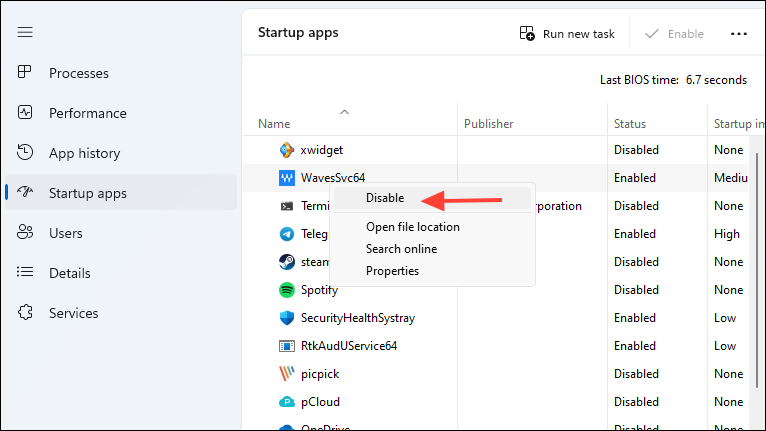The image size is (766, 431).
Task: Click the RtkAudUService64 app icon
Action: (x=287, y=346)
